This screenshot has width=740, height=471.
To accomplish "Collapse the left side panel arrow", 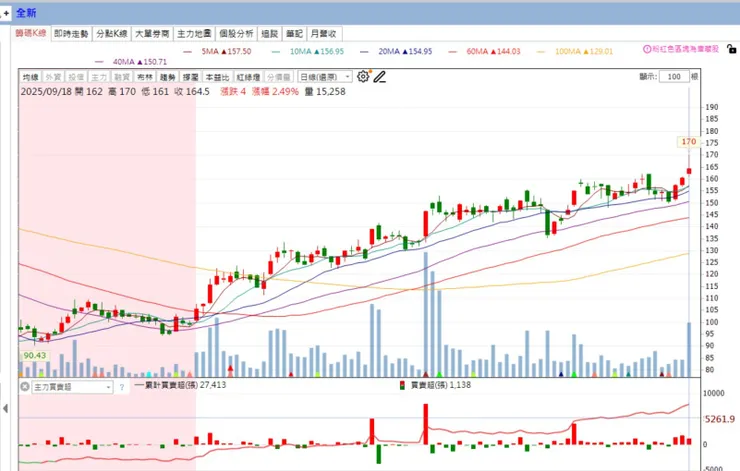I will coord(5,408).
